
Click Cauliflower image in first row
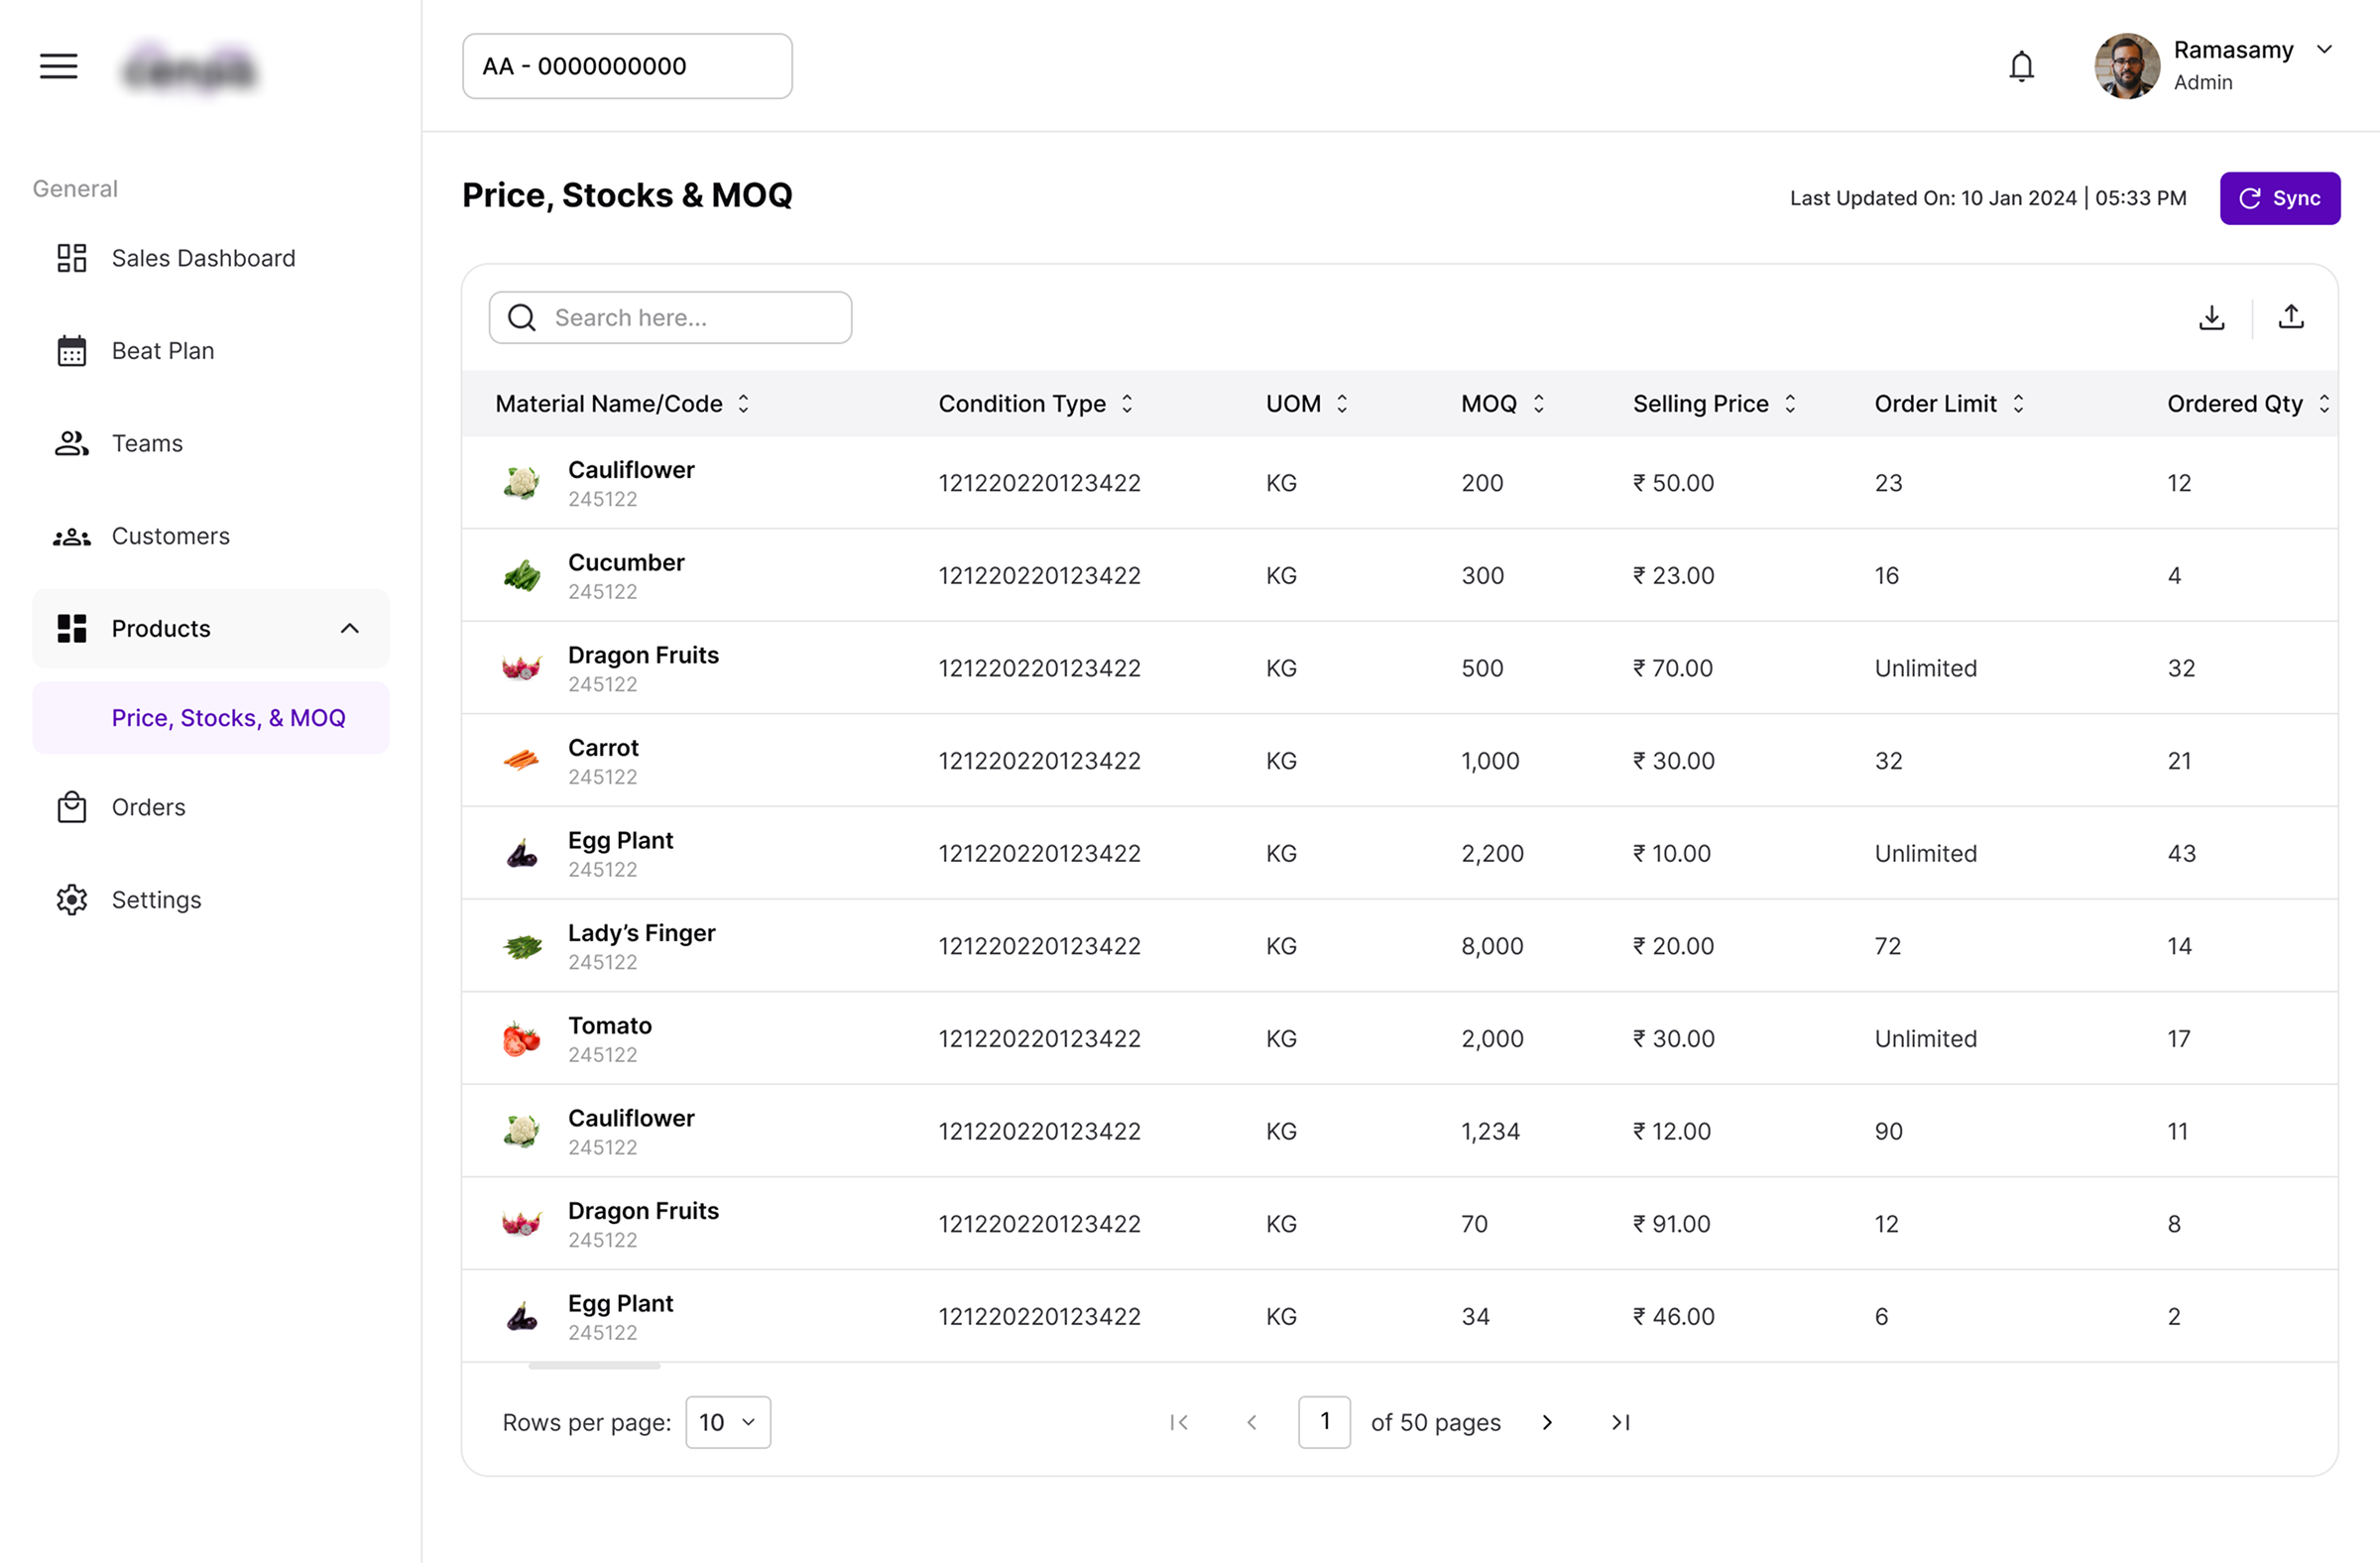[521, 483]
